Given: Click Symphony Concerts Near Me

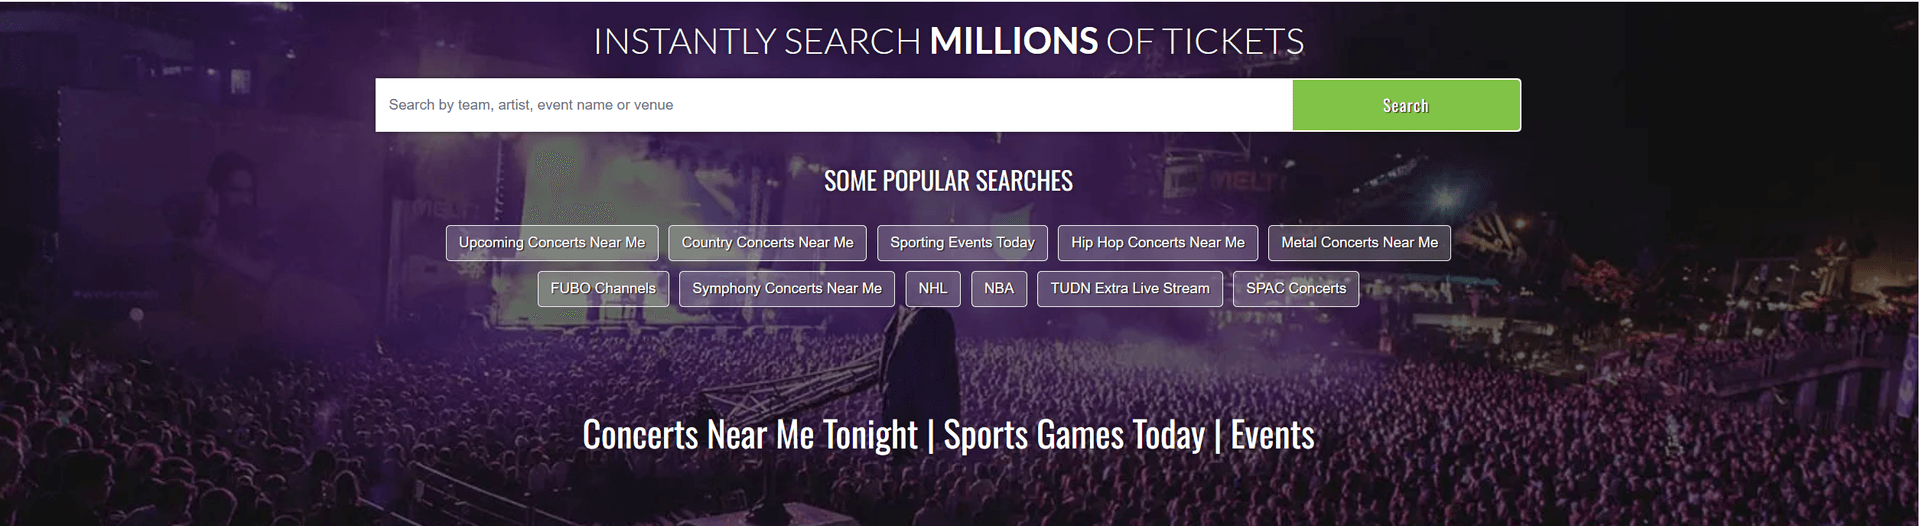Looking at the screenshot, I should click(x=787, y=289).
